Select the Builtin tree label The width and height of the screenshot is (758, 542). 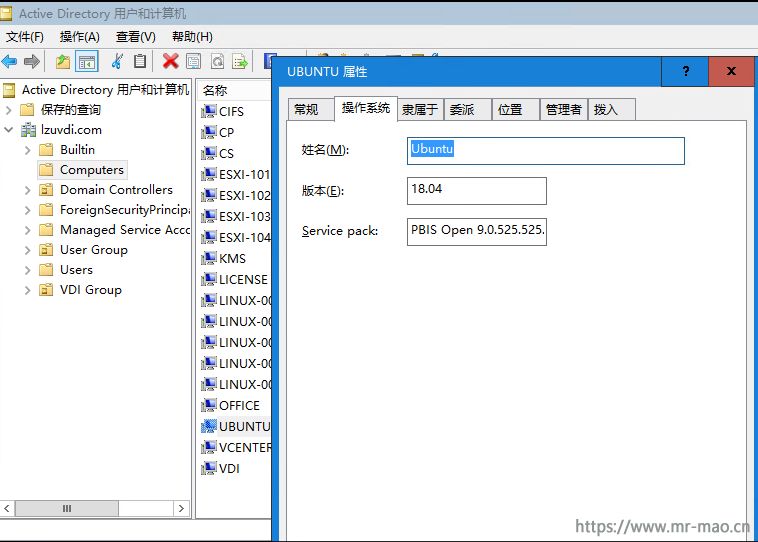pyautogui.click(x=77, y=150)
